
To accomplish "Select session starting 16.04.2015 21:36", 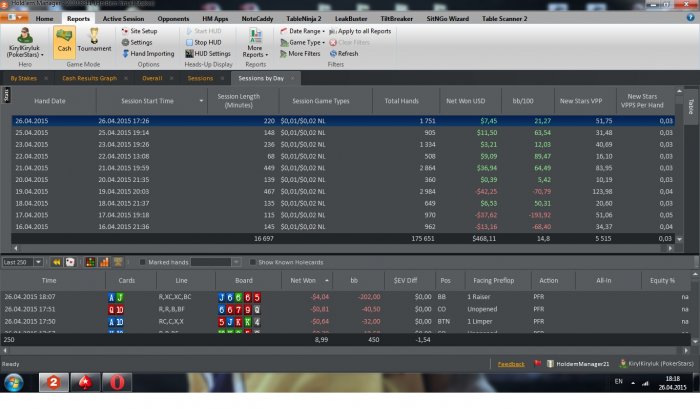I will click(x=343, y=227).
